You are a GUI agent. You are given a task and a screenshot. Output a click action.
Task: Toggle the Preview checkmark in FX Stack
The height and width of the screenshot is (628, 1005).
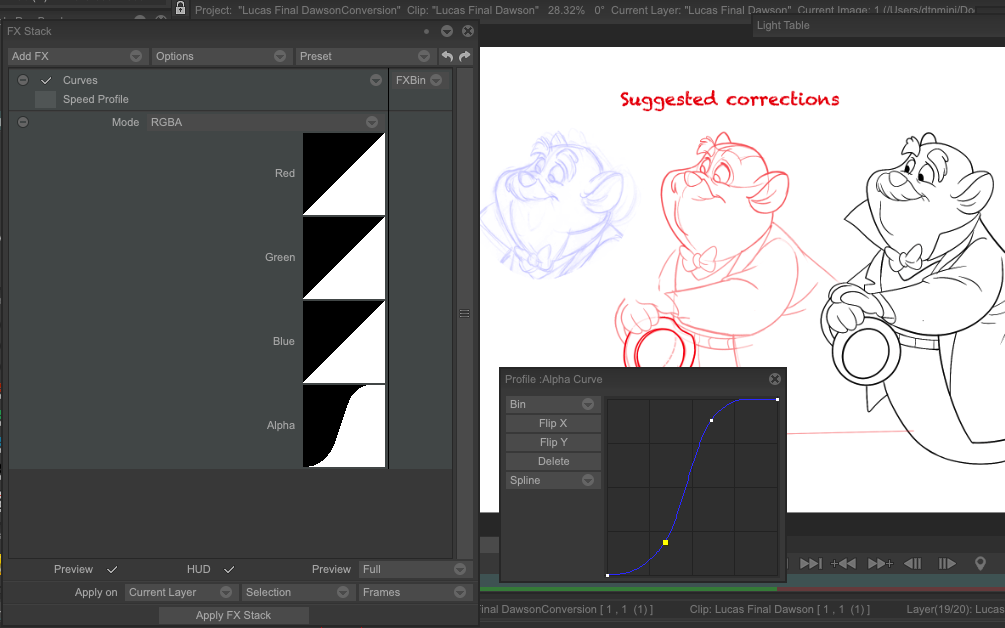(112, 569)
